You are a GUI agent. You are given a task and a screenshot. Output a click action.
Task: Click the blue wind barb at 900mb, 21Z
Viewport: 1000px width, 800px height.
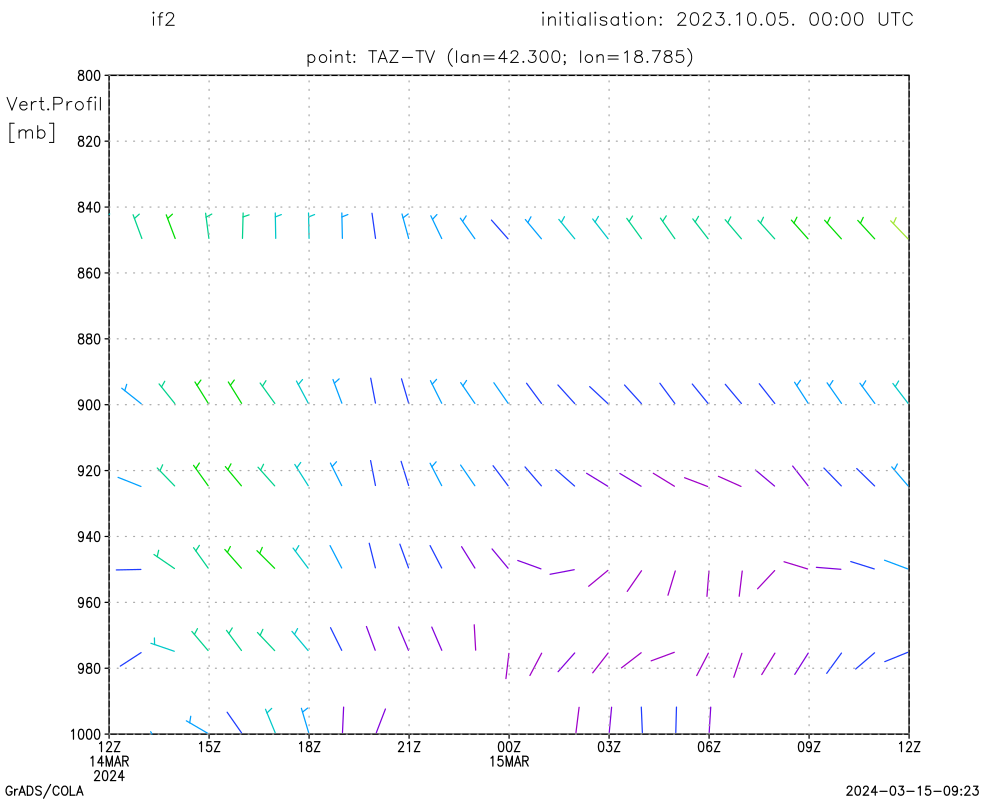[405, 391]
